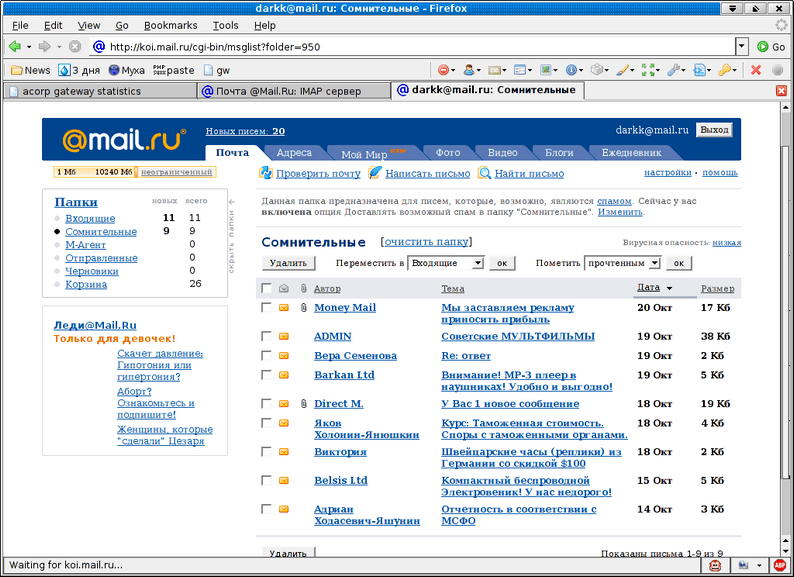Image resolution: width=794 pixels, height=577 pixels.
Task: Click the URL address input field
Action: point(413,47)
